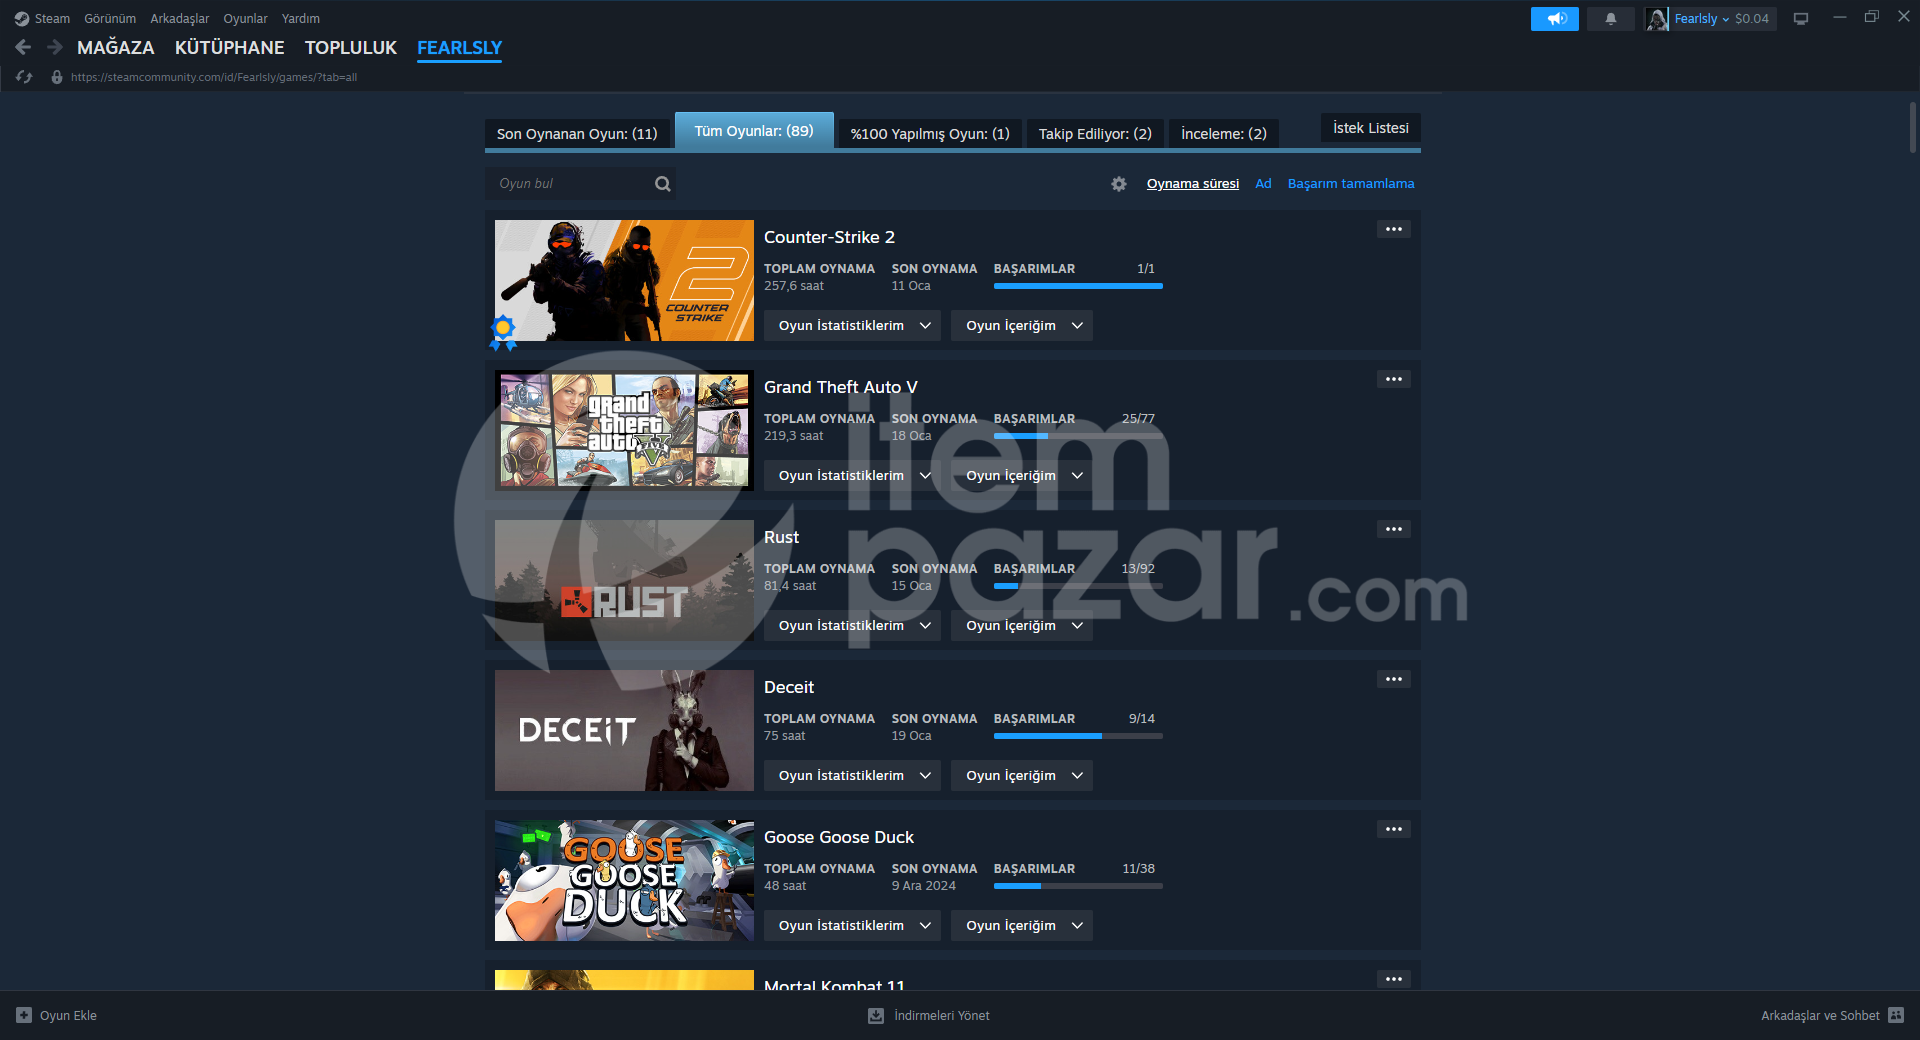The width and height of the screenshot is (1920, 1040).
Task: Open the Grand Theft Auto V title link
Action: pos(841,387)
